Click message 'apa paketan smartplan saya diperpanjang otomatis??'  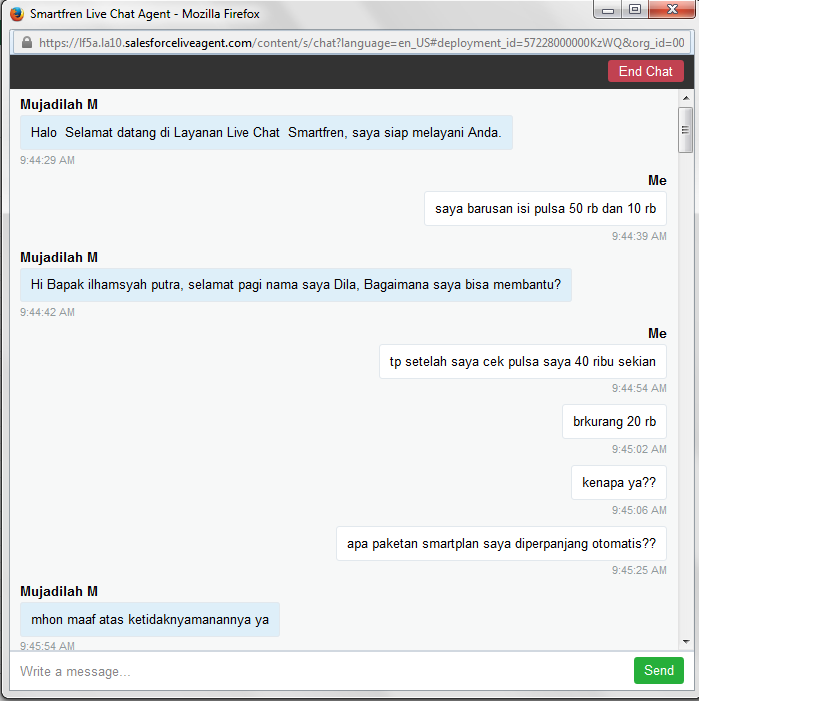[501, 544]
